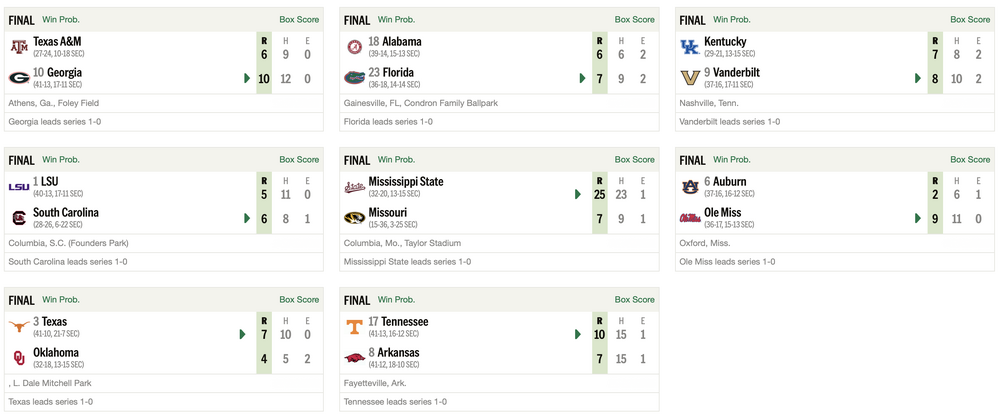Open Box Score for Texas A&M–Georgia game
1000x417 pixels.
299,19
